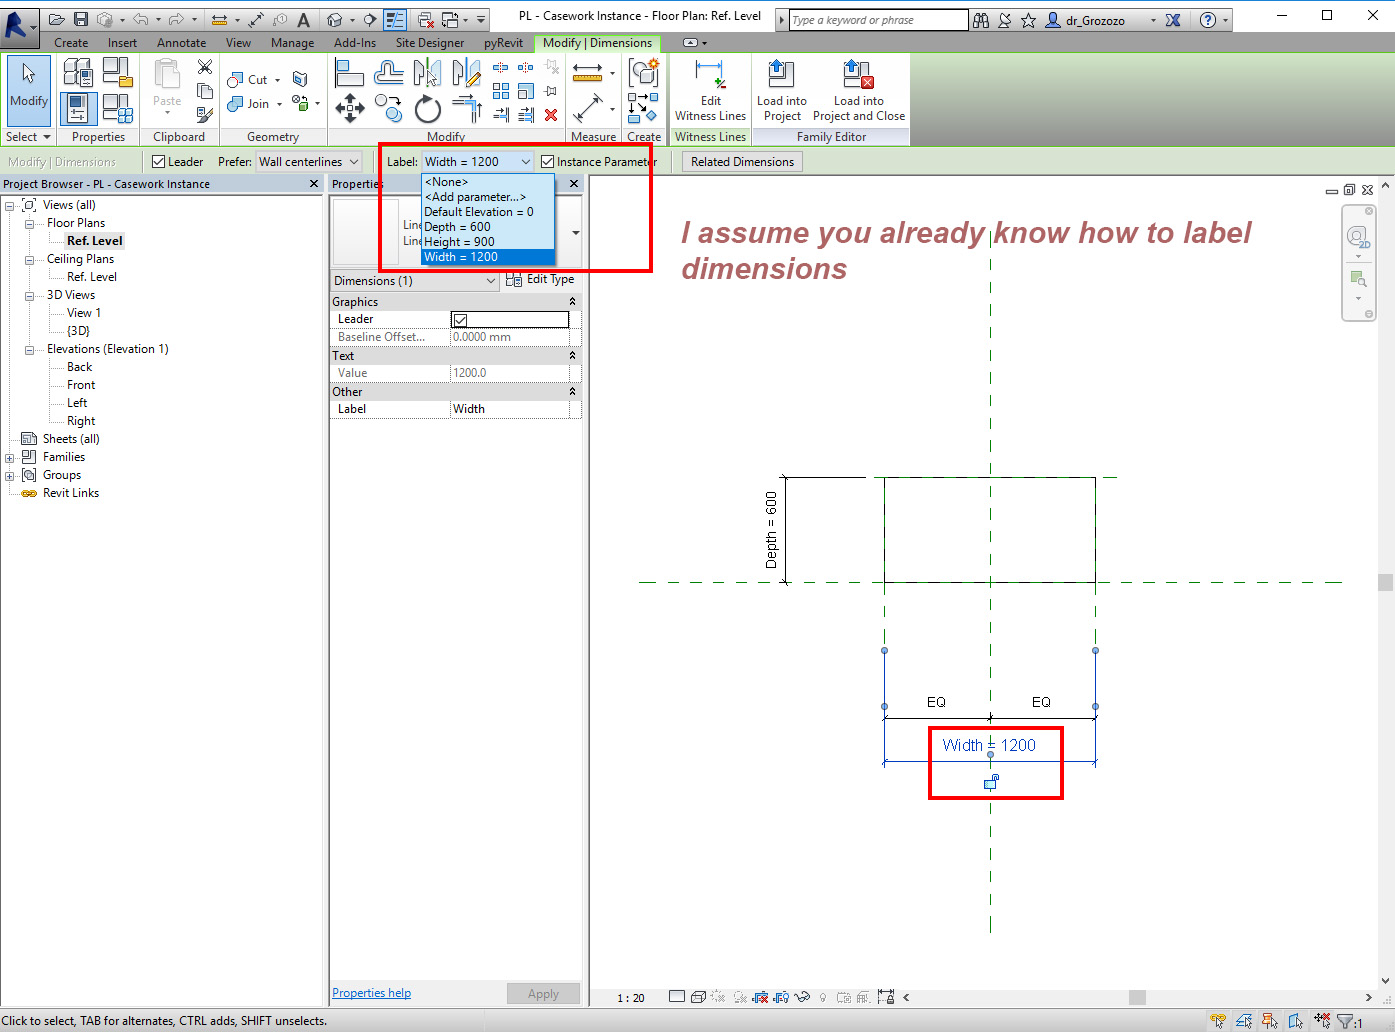Switch to the Annotate ribbon tab
Viewport: 1395px width, 1032px height.
(181, 43)
